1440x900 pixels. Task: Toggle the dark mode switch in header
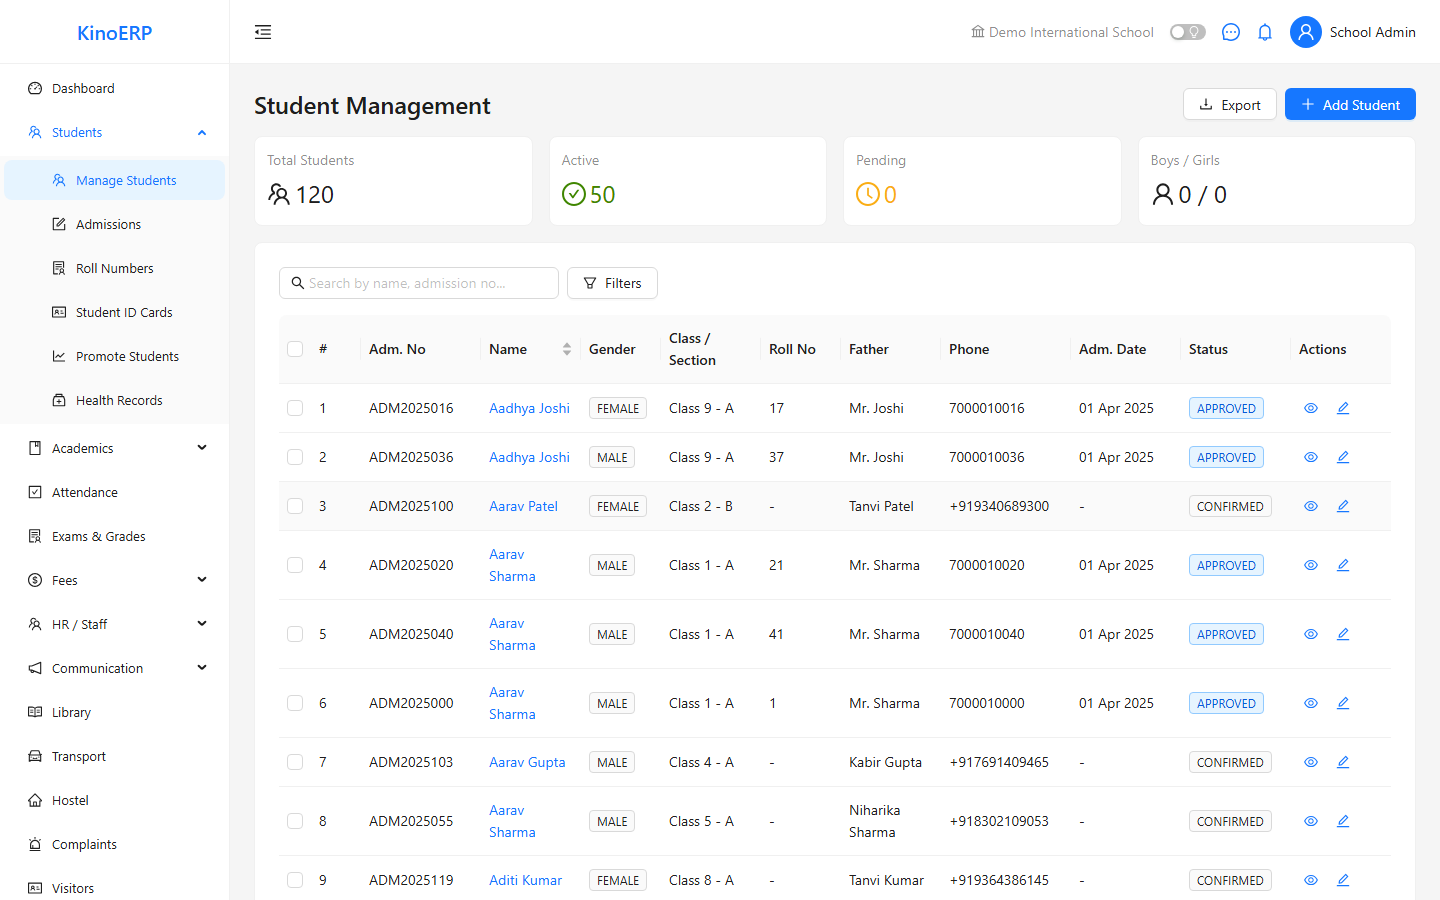click(x=1188, y=32)
